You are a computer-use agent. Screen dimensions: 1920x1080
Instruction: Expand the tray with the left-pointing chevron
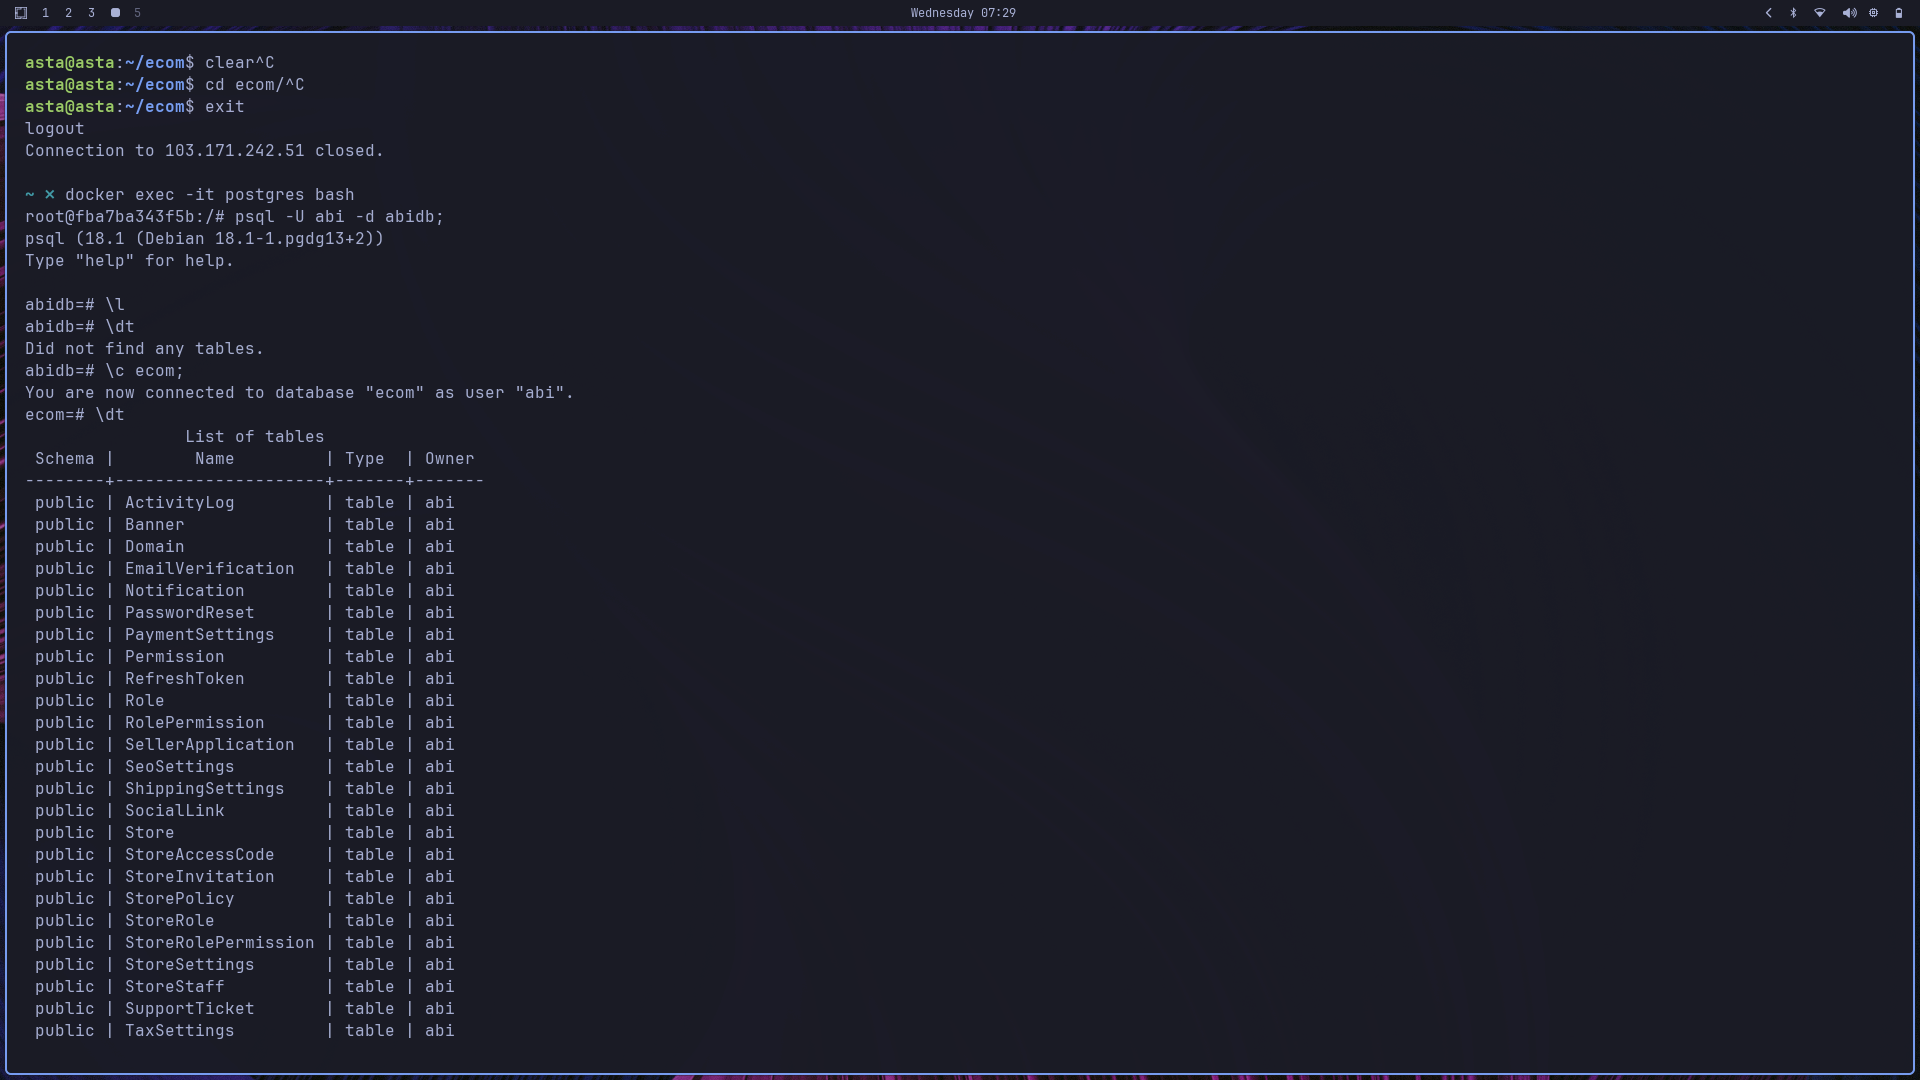coord(1768,13)
